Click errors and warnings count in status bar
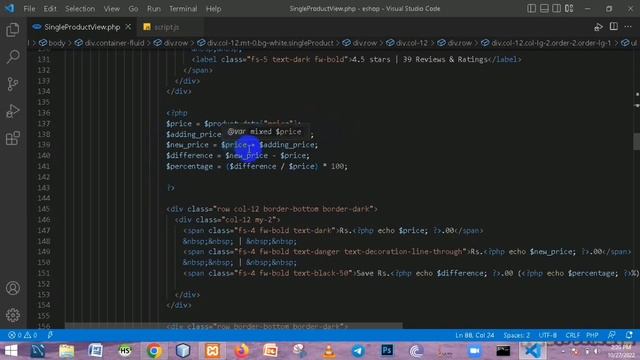 23,335
